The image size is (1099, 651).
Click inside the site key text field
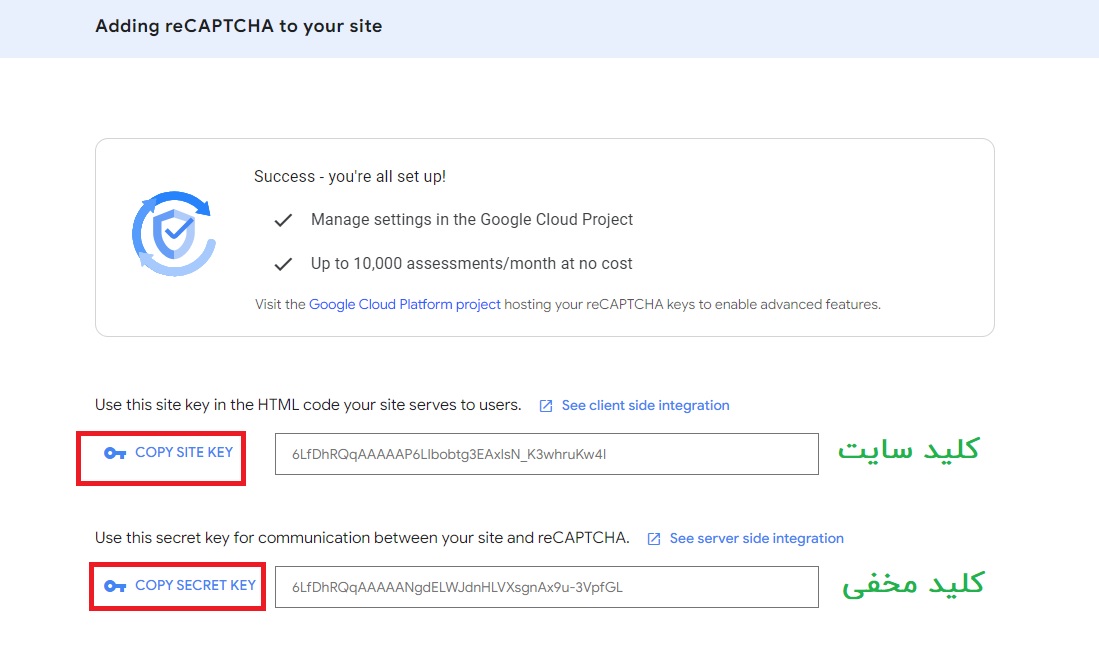(546, 454)
